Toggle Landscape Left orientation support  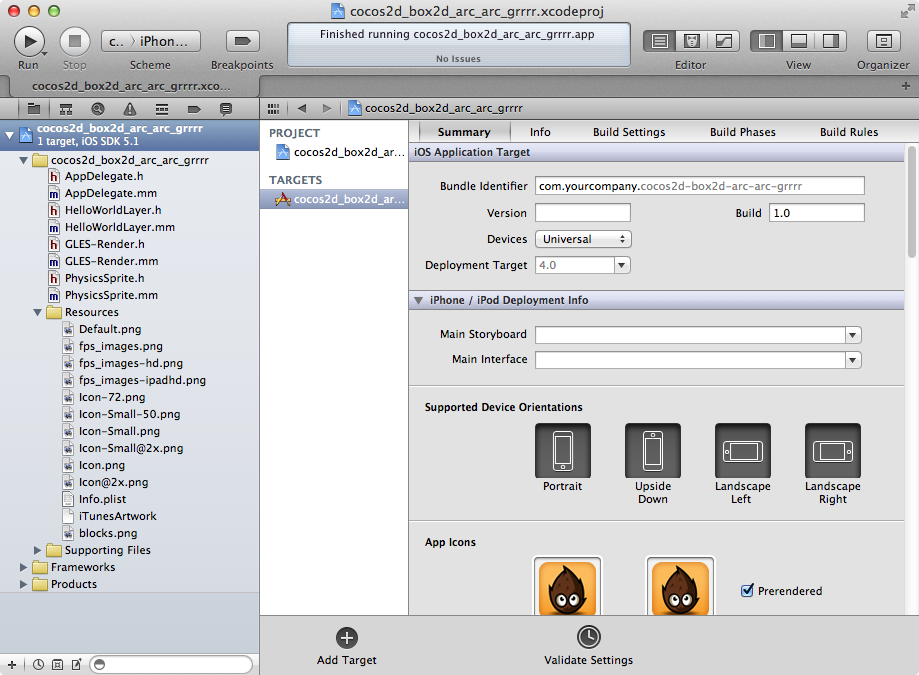pos(743,450)
